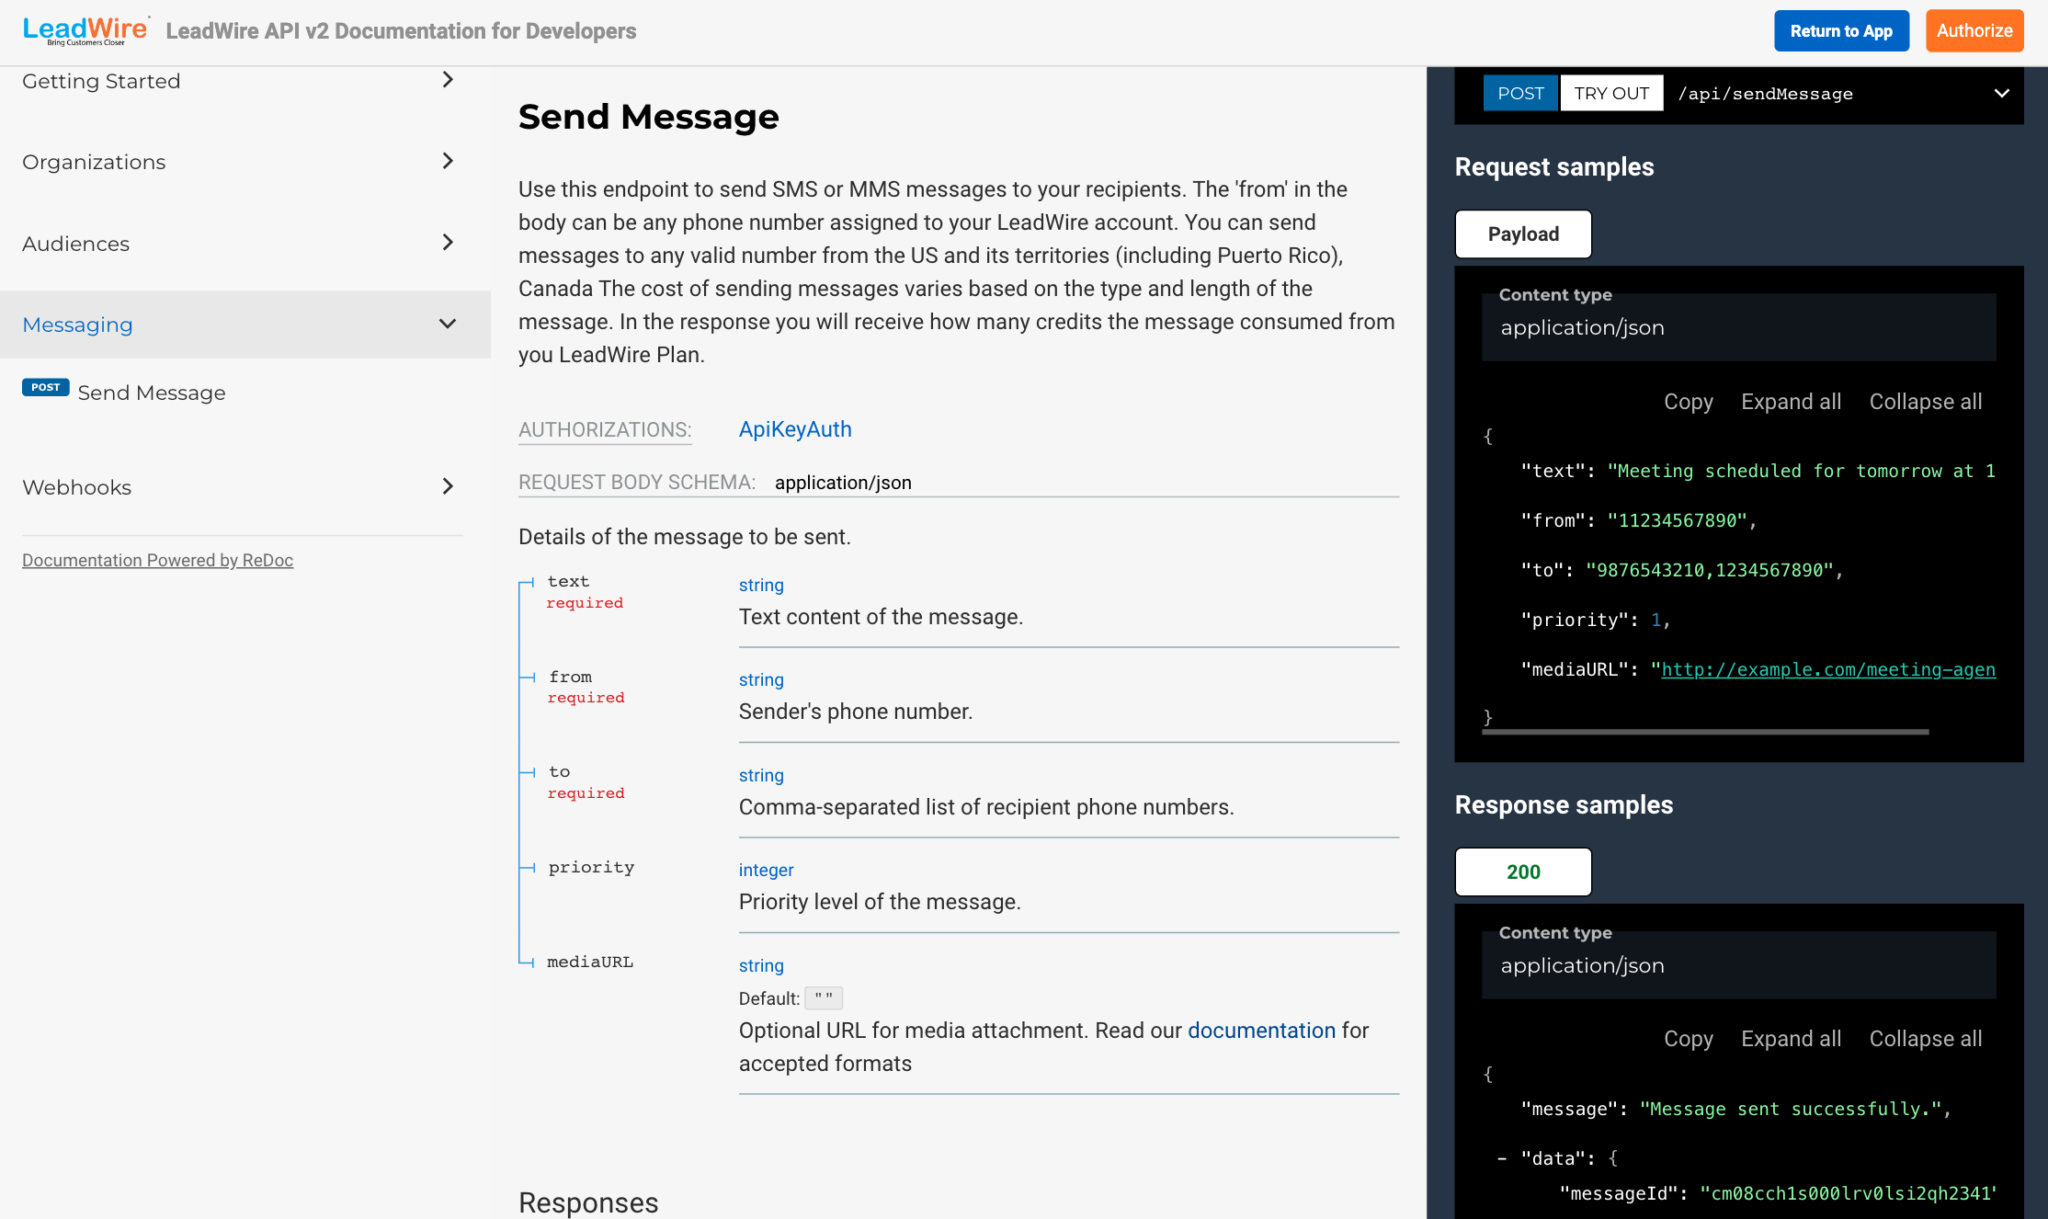Select the Payload tab
This screenshot has height=1219, width=2048.
(1523, 234)
